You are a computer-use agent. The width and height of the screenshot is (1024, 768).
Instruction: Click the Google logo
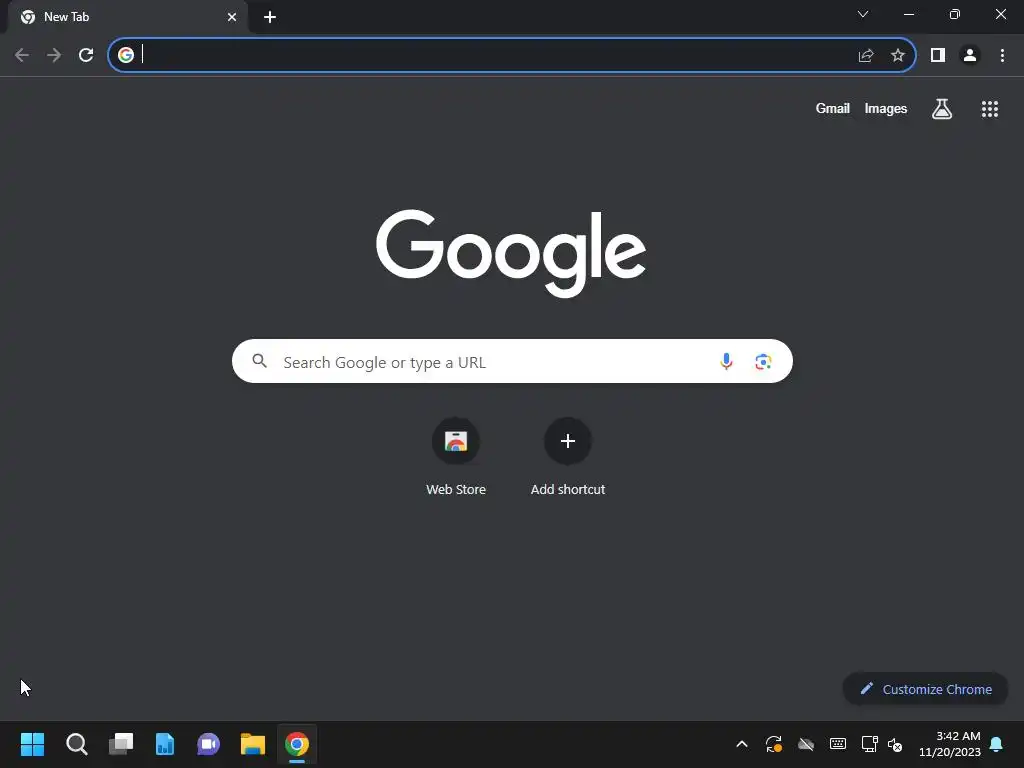click(511, 253)
